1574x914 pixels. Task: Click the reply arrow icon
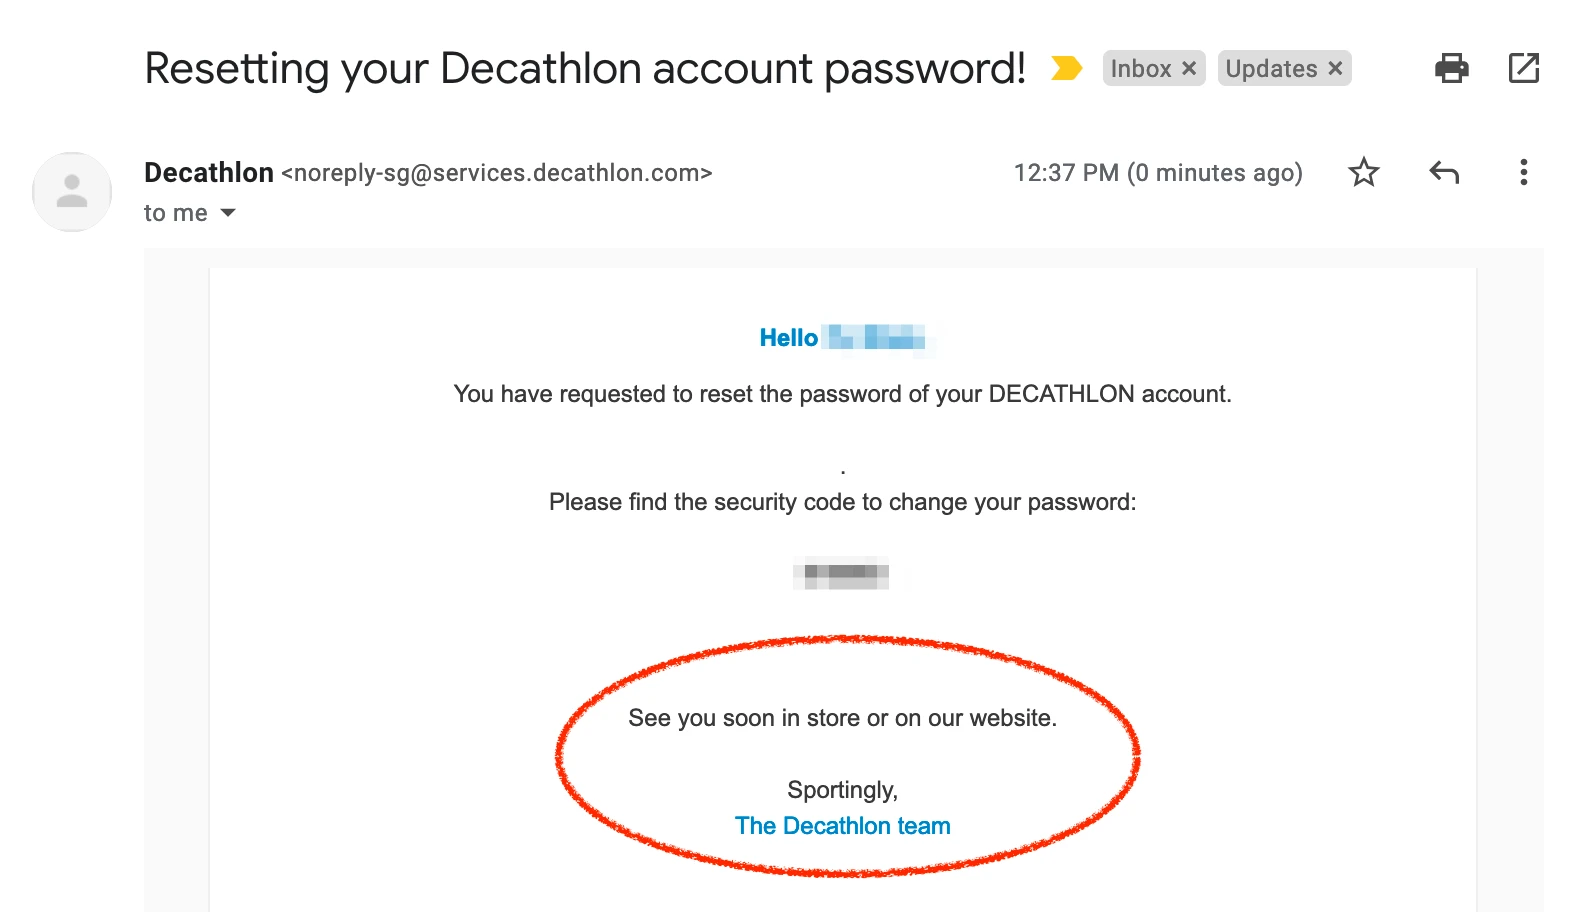click(1444, 173)
